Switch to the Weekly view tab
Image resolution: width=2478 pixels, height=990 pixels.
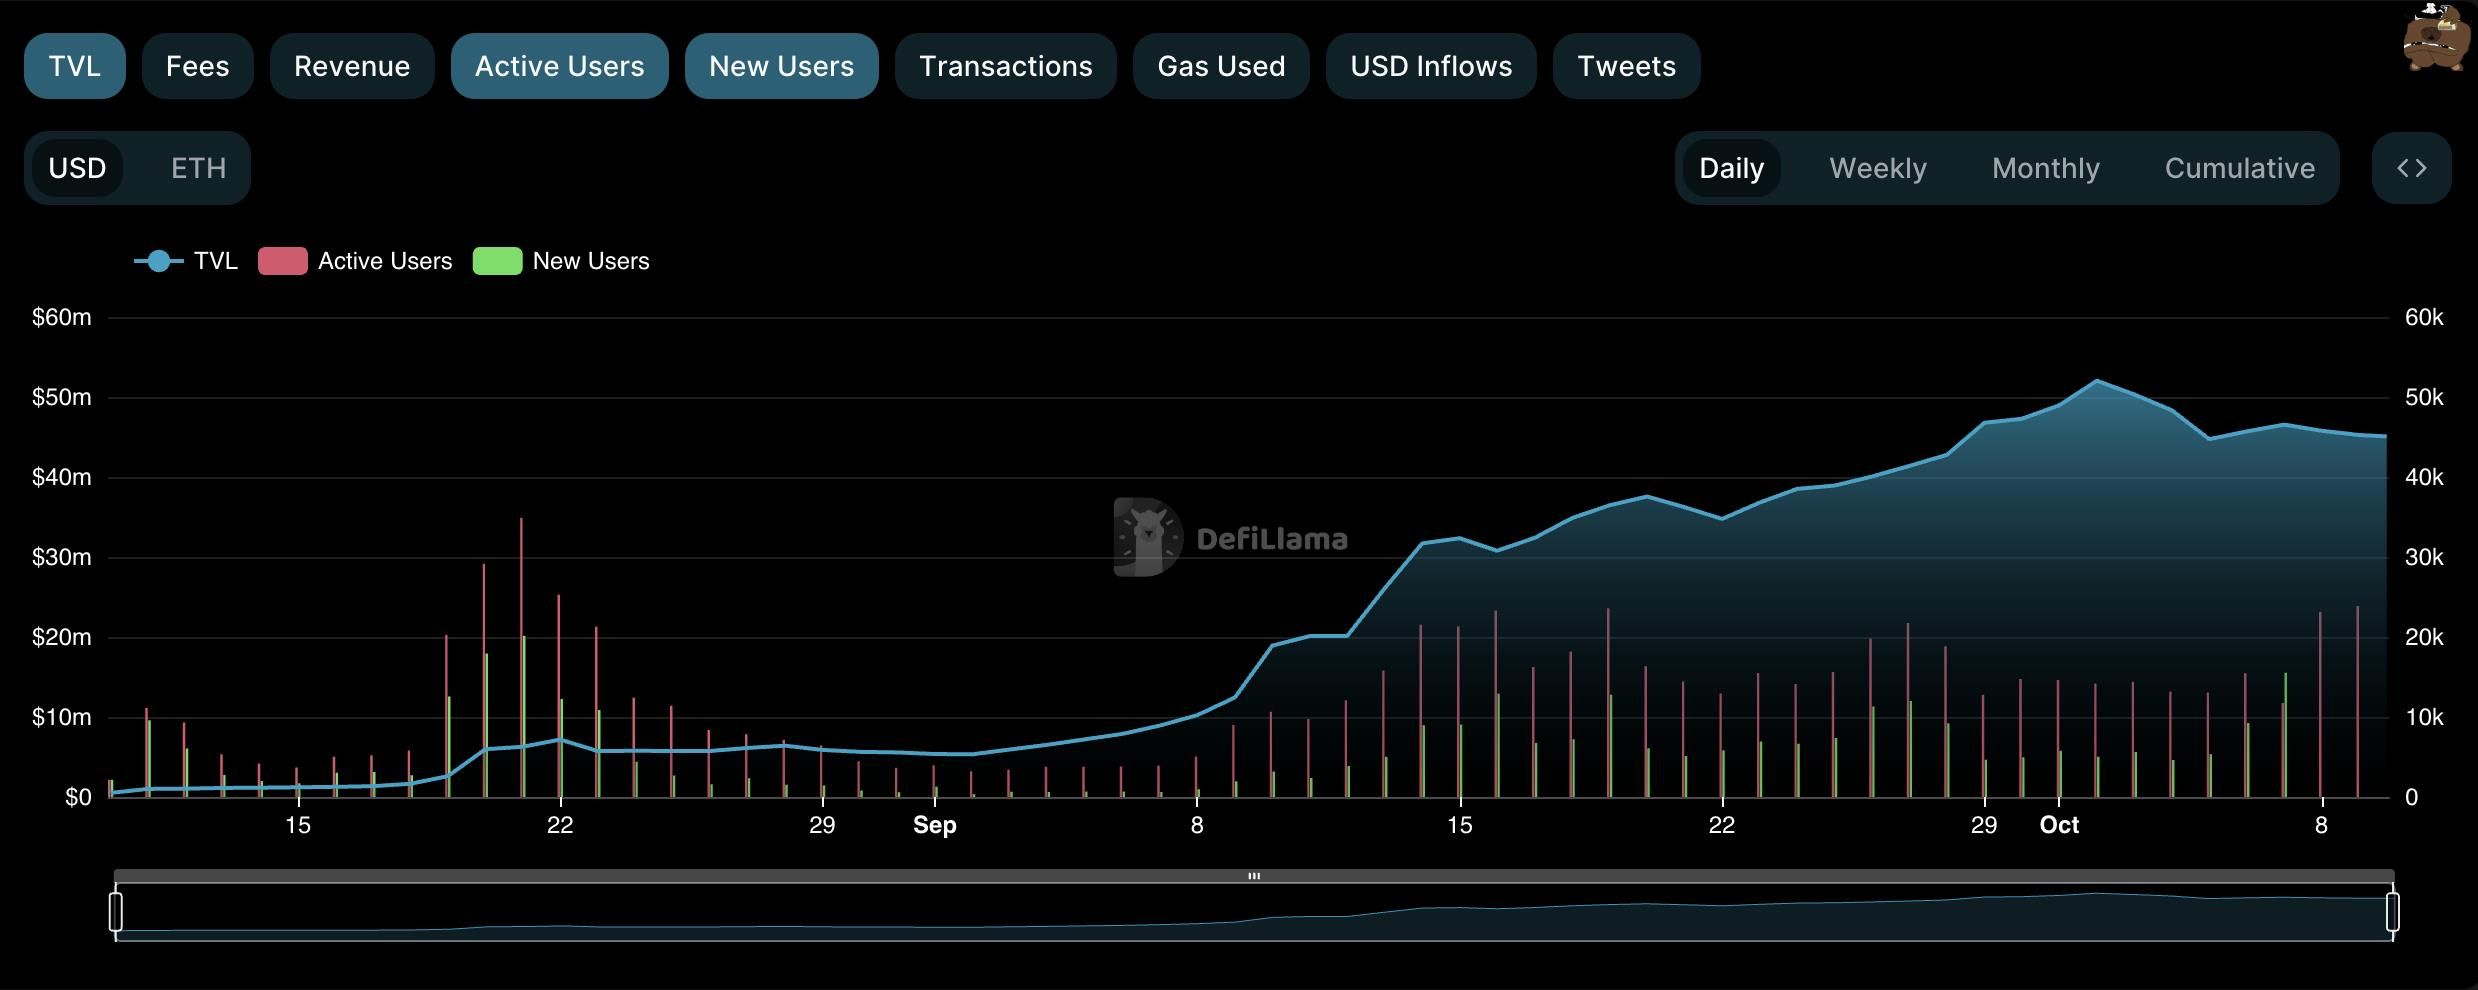pos(1877,168)
